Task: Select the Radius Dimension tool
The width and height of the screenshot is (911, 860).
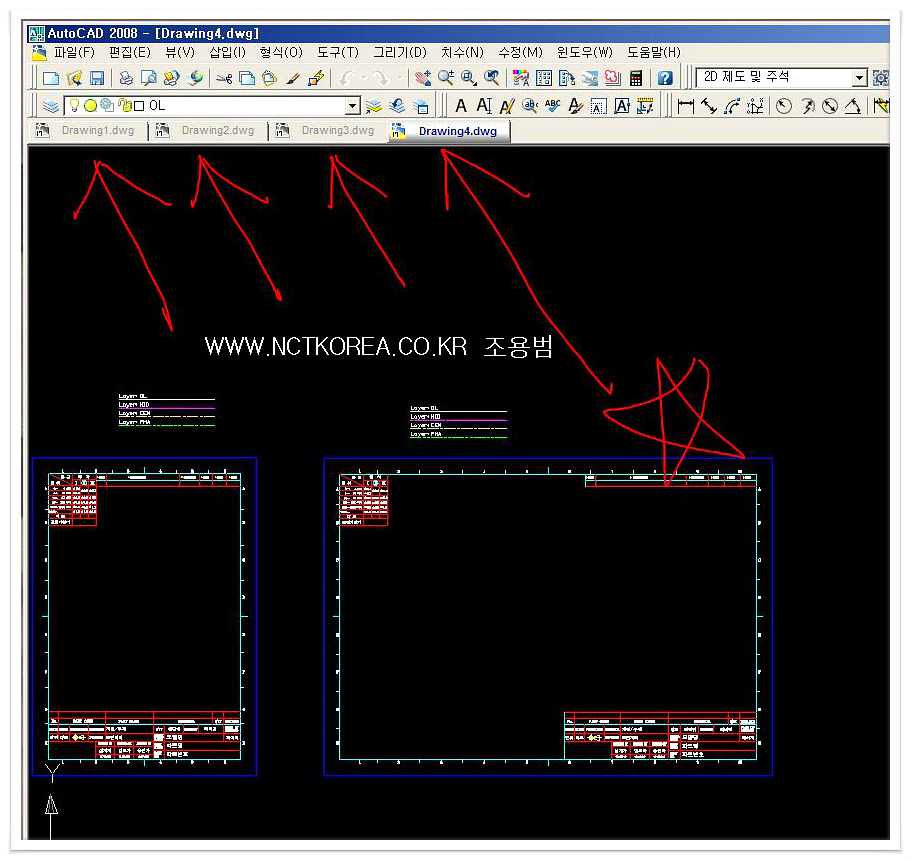Action: pyautogui.click(x=784, y=106)
